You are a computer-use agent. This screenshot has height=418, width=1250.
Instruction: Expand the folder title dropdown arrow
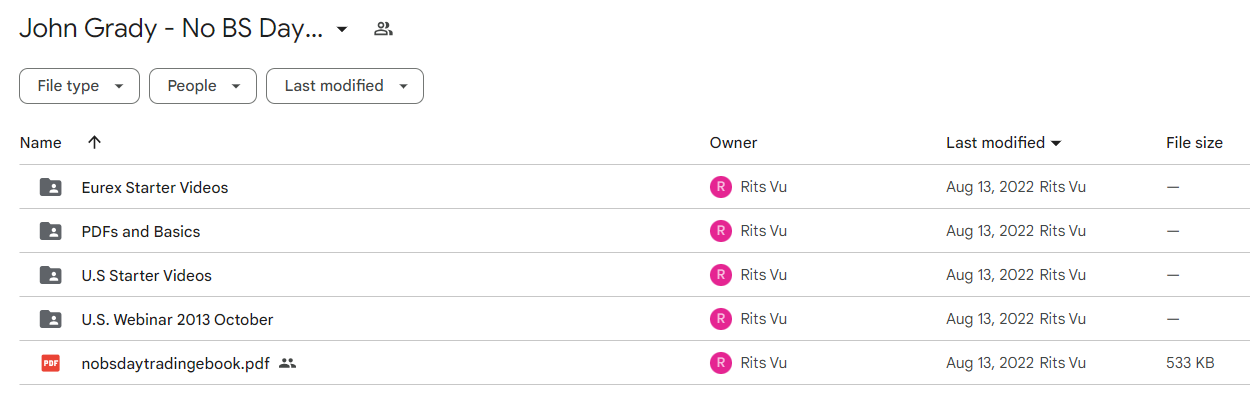click(342, 30)
